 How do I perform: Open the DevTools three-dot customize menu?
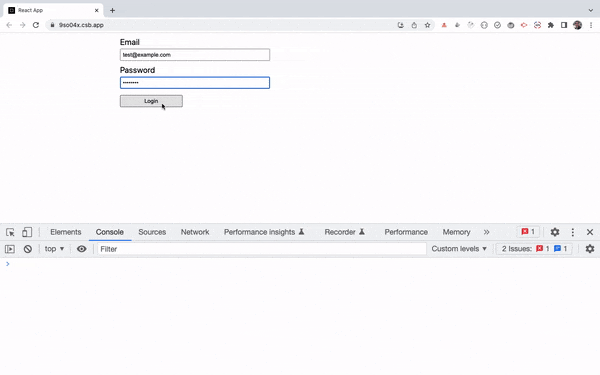[x=573, y=232]
